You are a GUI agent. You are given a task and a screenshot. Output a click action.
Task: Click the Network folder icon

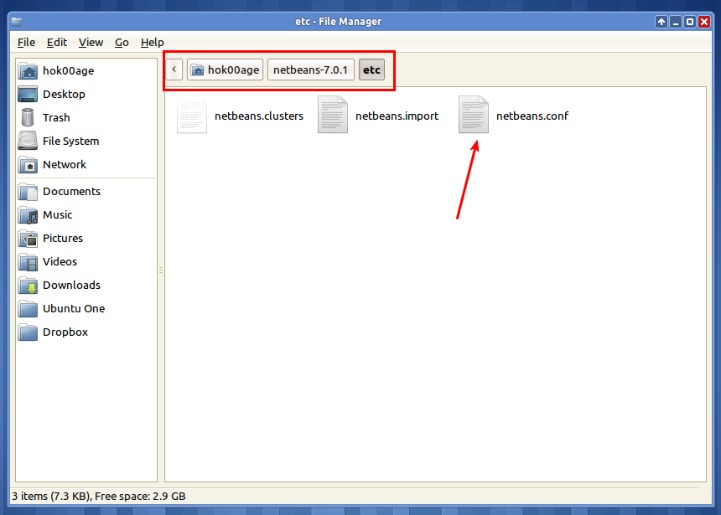pos(28,165)
